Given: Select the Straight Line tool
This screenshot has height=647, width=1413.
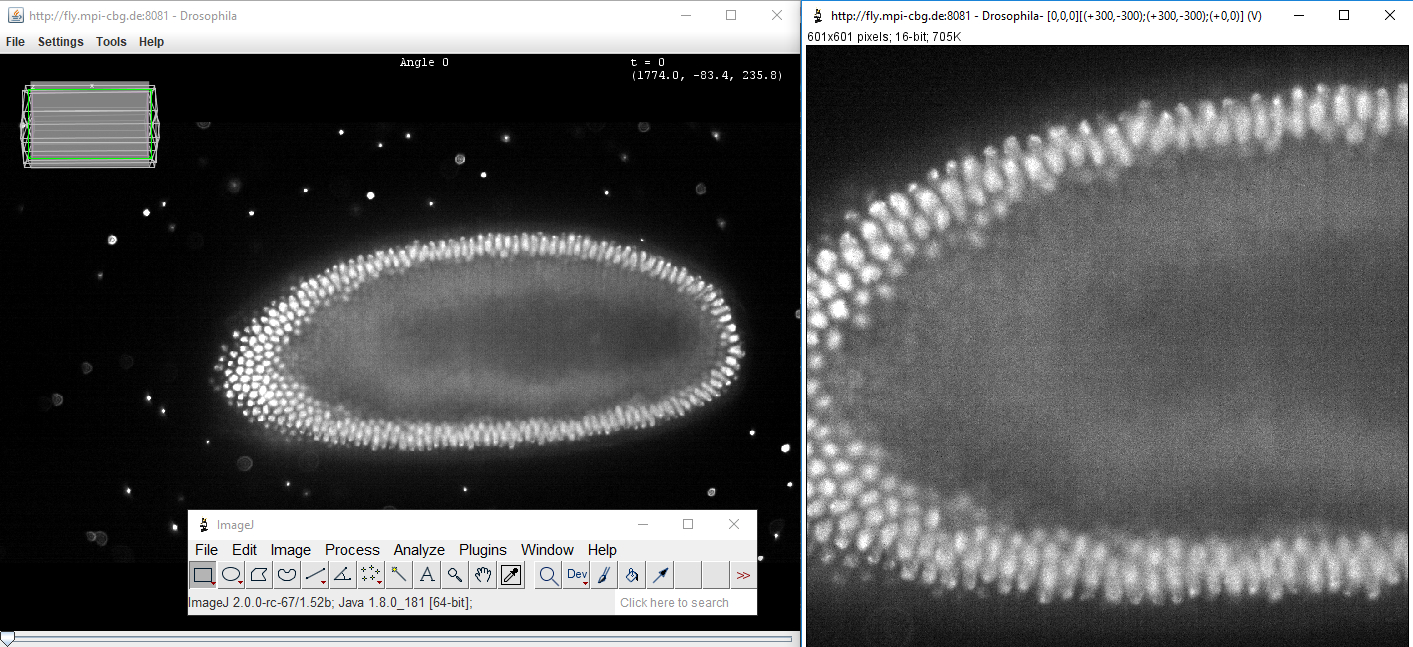Looking at the screenshot, I should [x=313, y=574].
